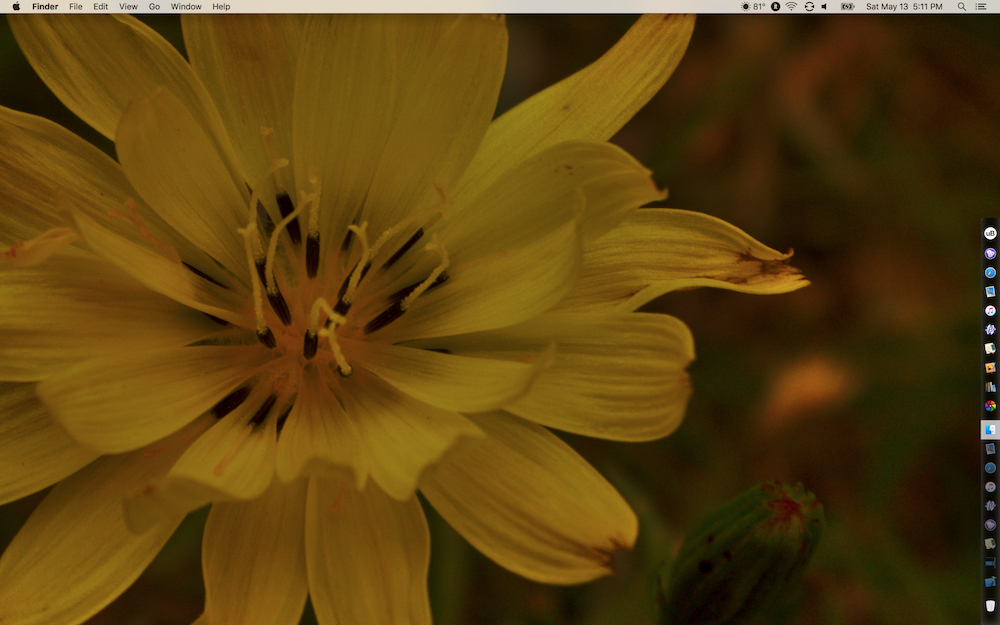Open the Go menu
Screen dimensions: 1000x625
tap(154, 6)
